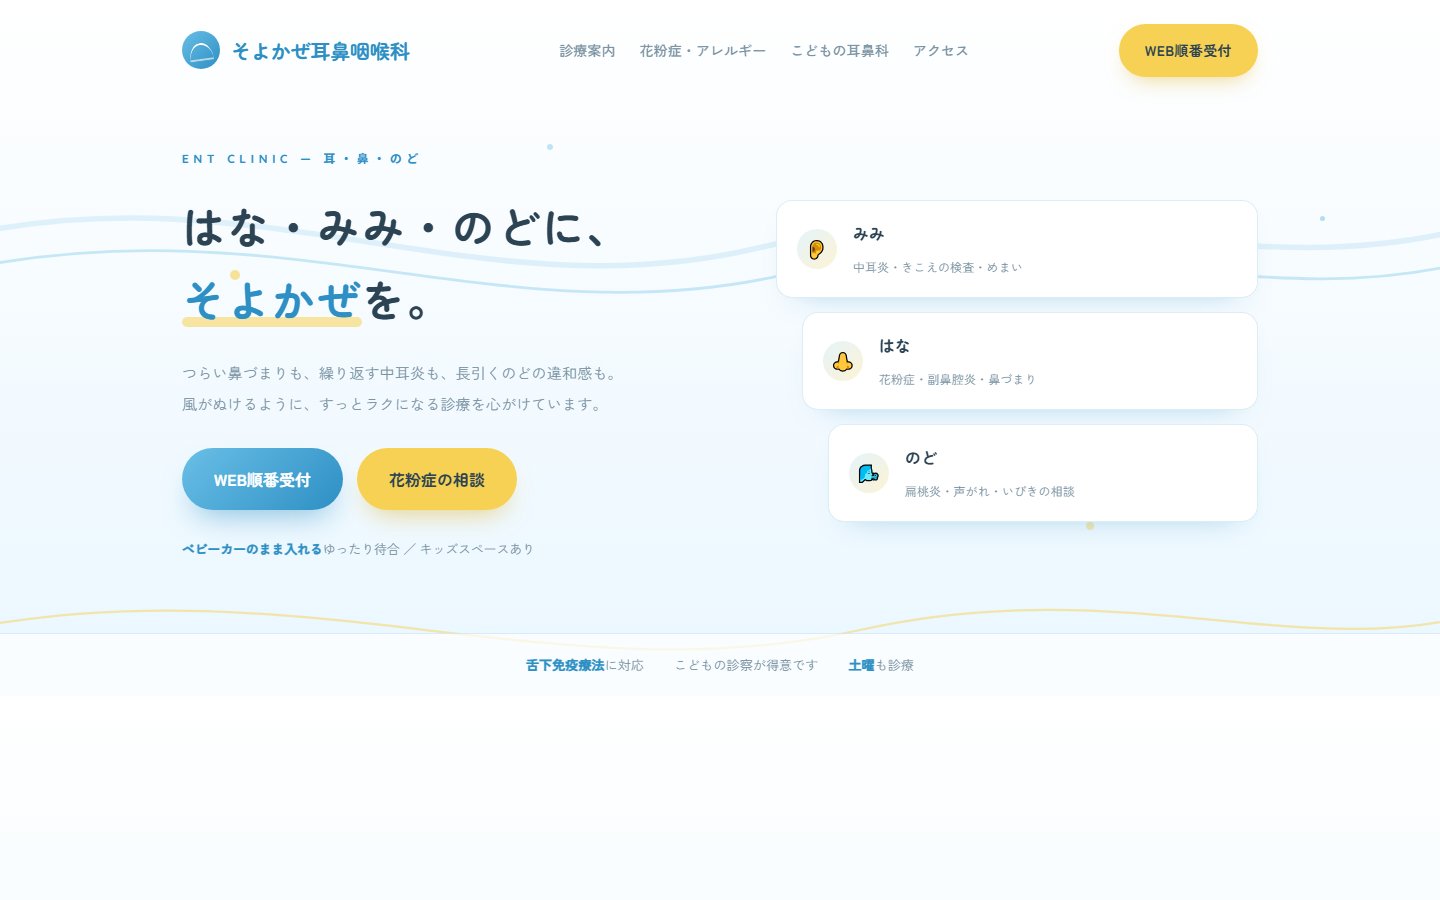Click the yellow WEB順番受付 button in the header
This screenshot has width=1440, height=900.
[1188, 51]
